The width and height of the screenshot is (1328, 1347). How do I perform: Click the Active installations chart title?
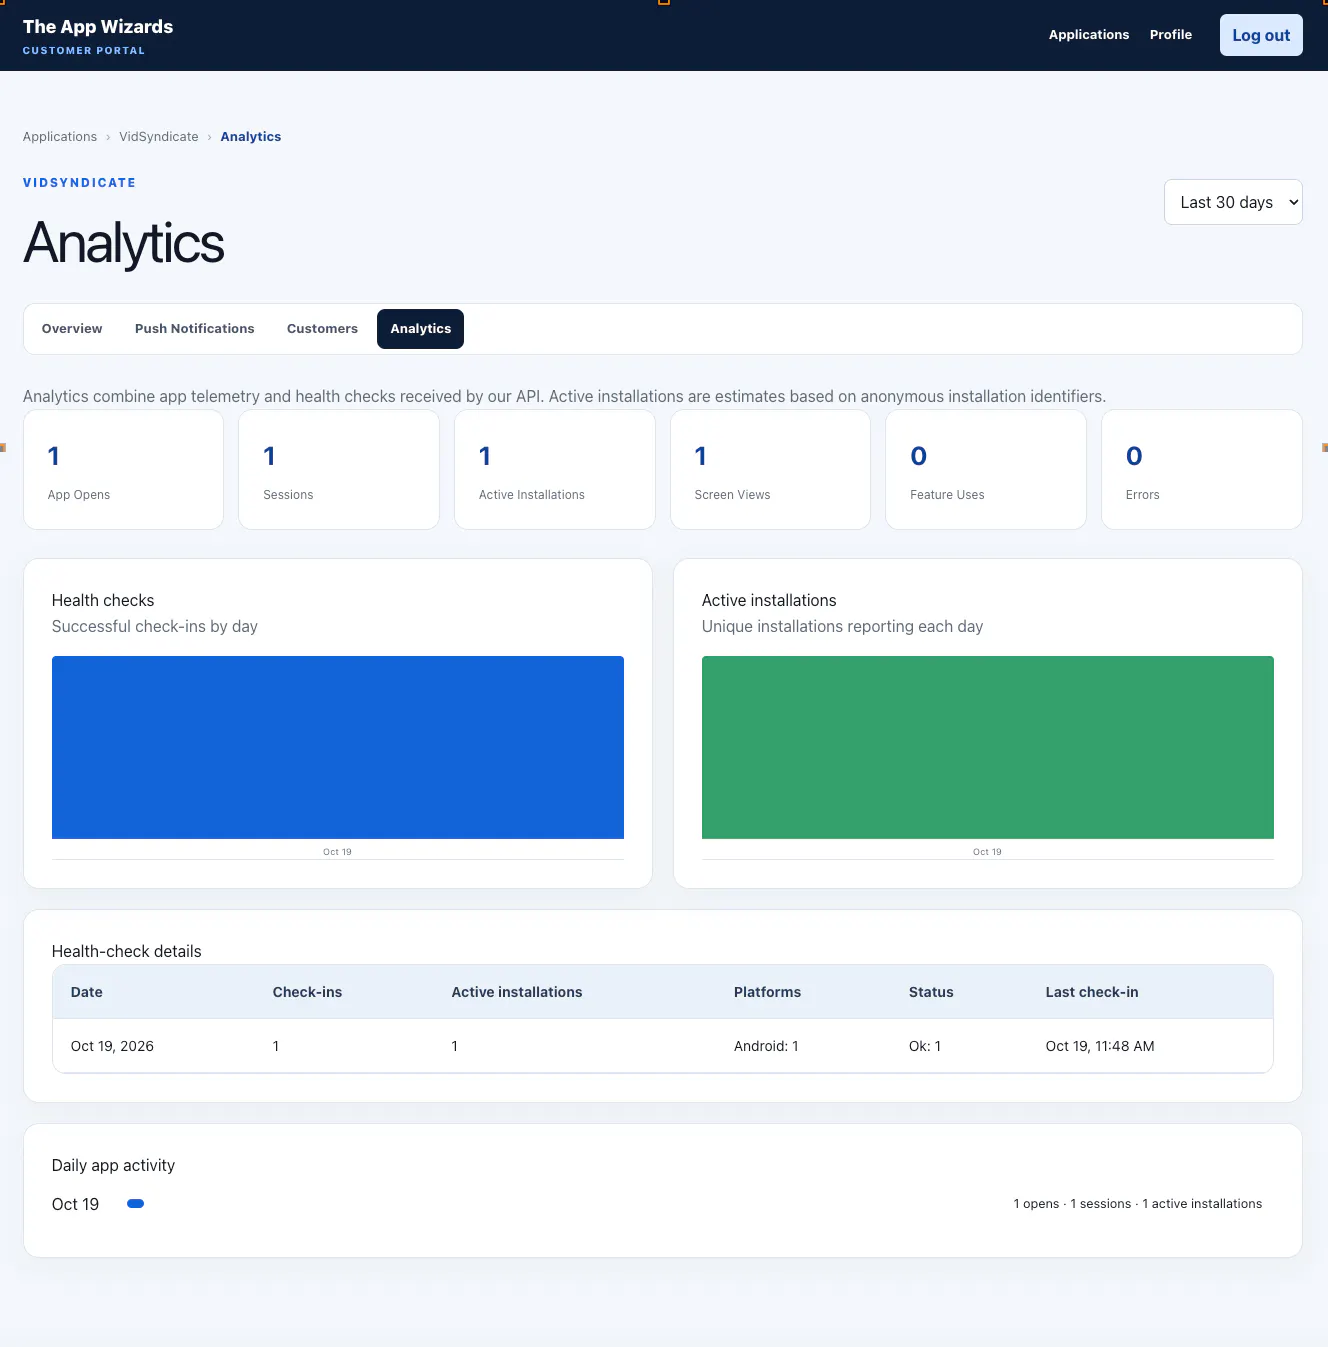[x=769, y=600]
